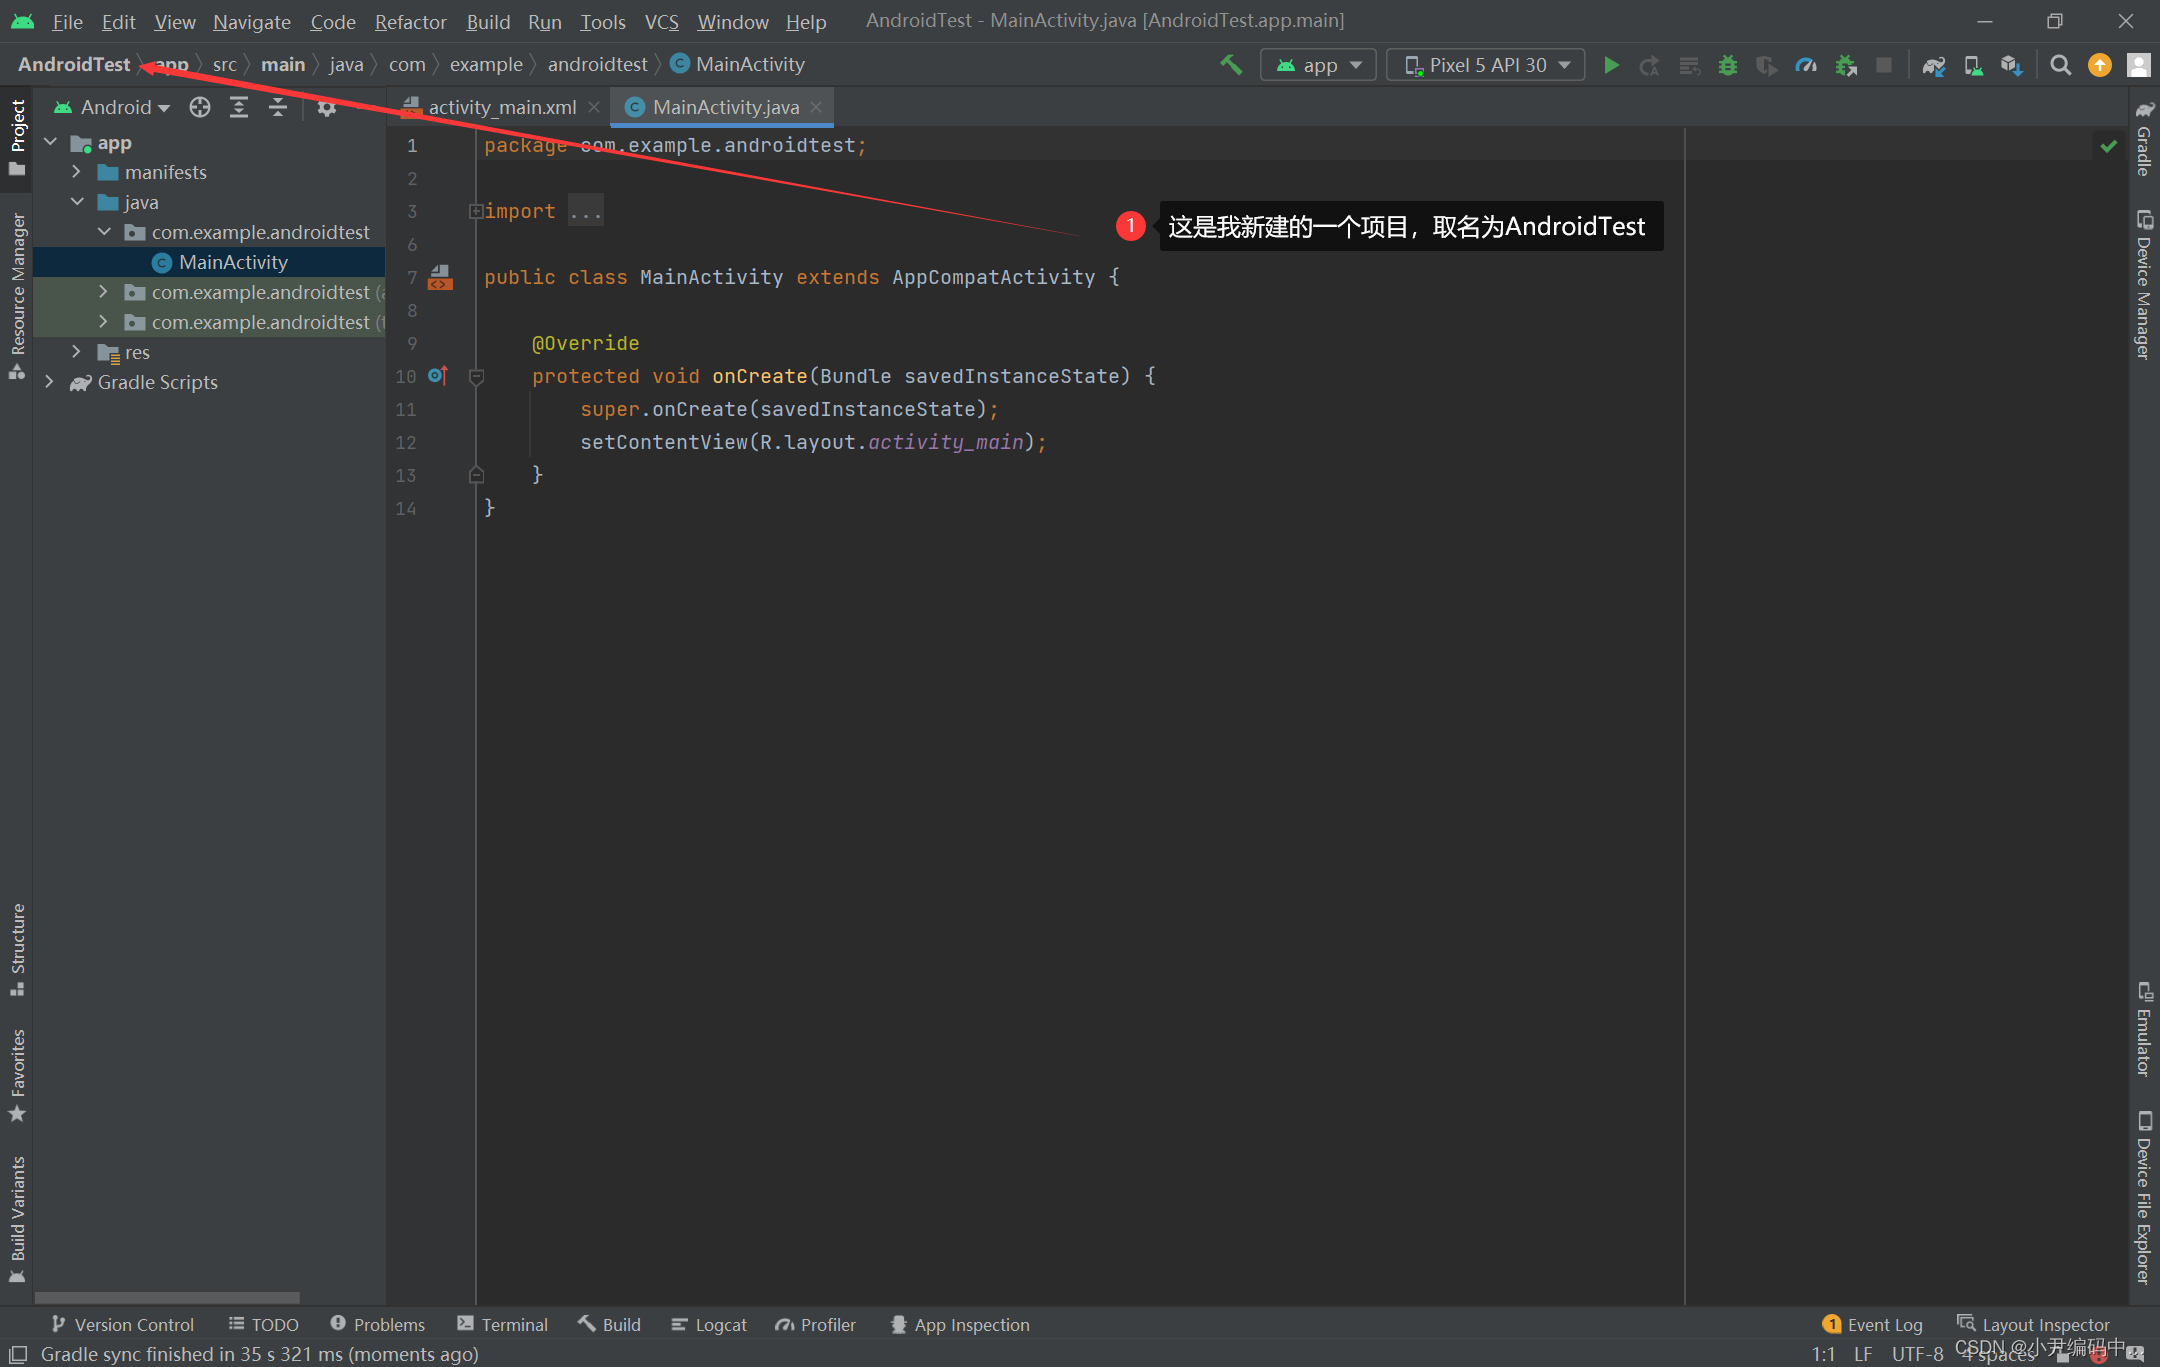Click the Project panel horizontal scrollbar

coord(167,1297)
